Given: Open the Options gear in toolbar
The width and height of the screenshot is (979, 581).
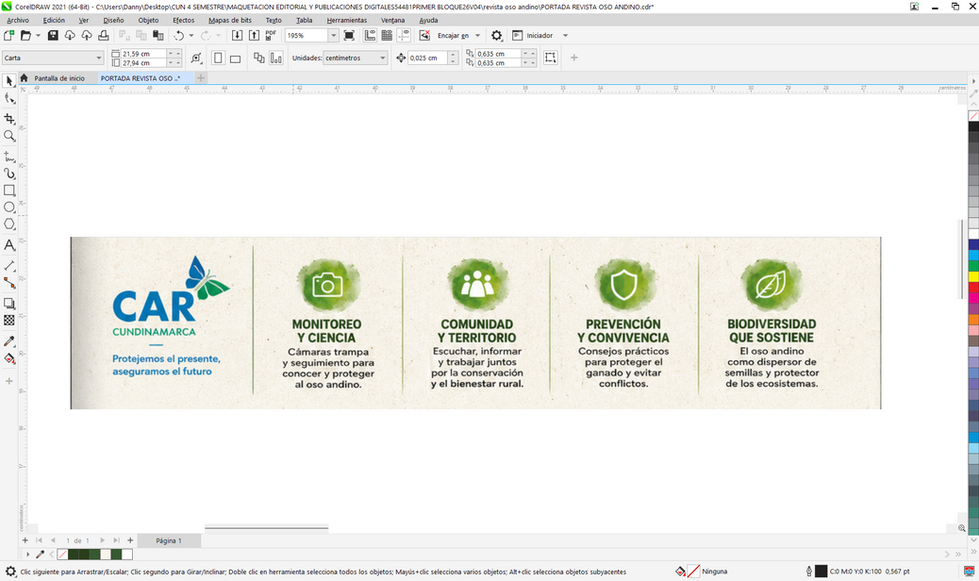Looking at the screenshot, I should pyautogui.click(x=496, y=36).
